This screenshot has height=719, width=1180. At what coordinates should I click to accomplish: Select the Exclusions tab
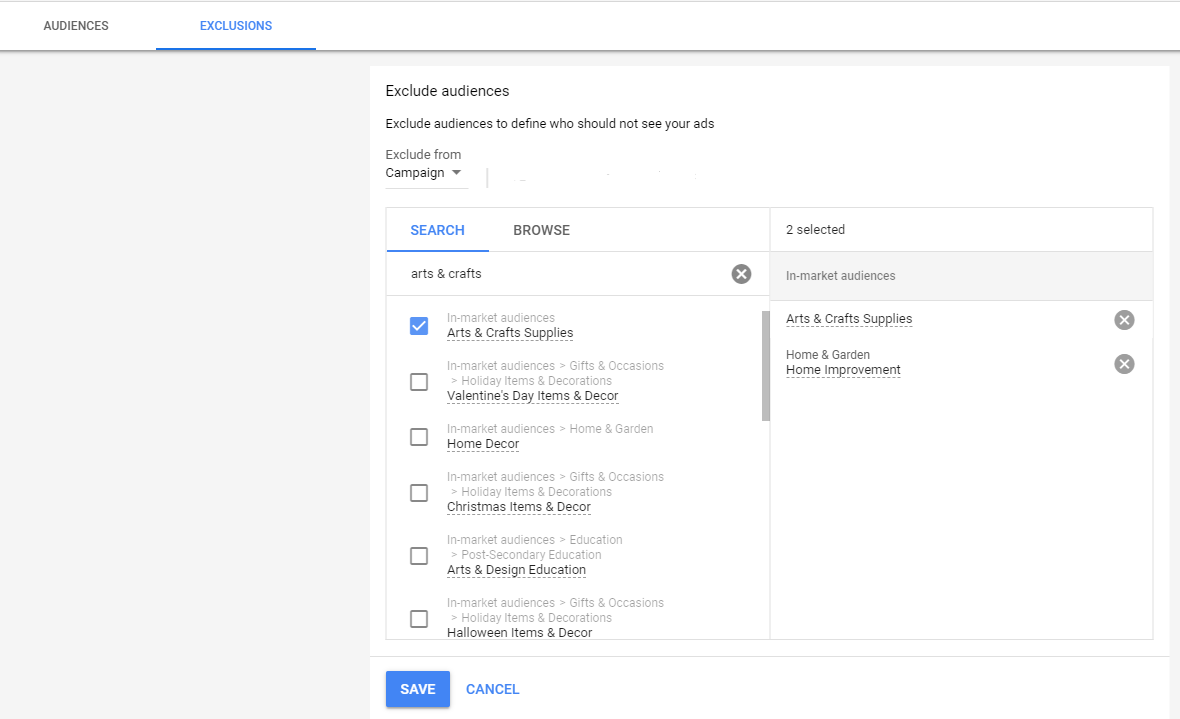point(236,26)
